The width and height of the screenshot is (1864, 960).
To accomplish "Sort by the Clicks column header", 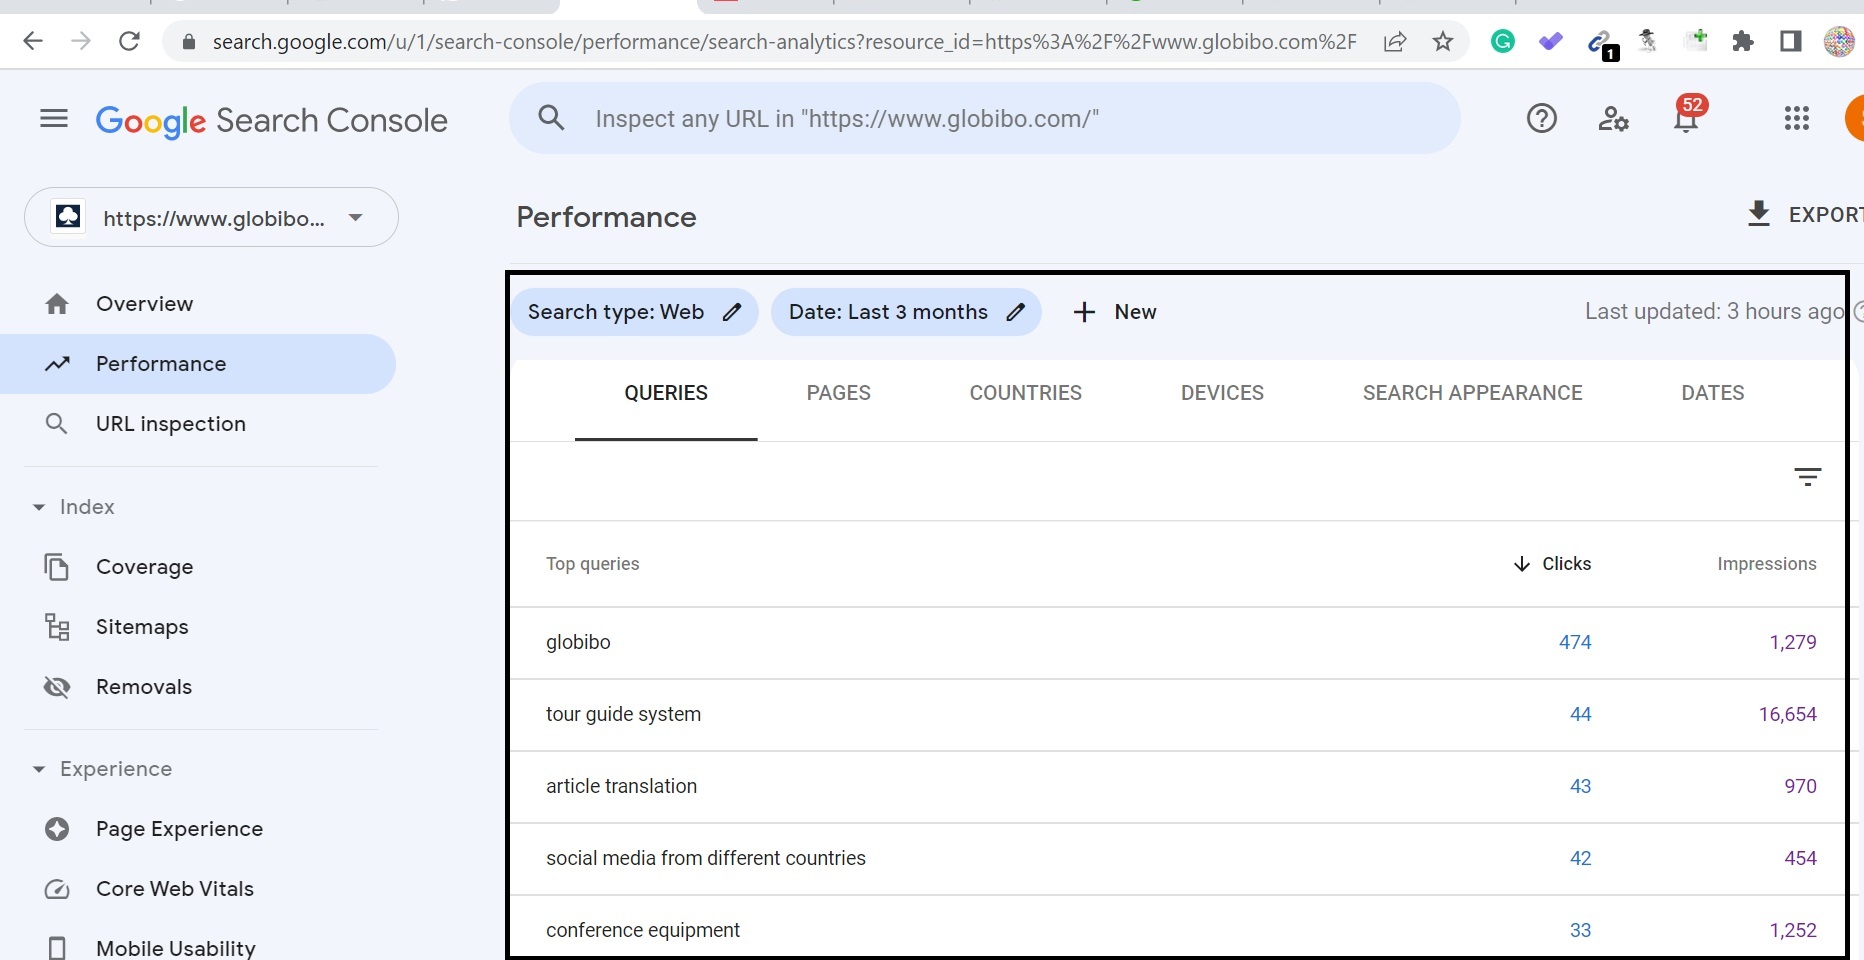I will click(x=1552, y=564).
